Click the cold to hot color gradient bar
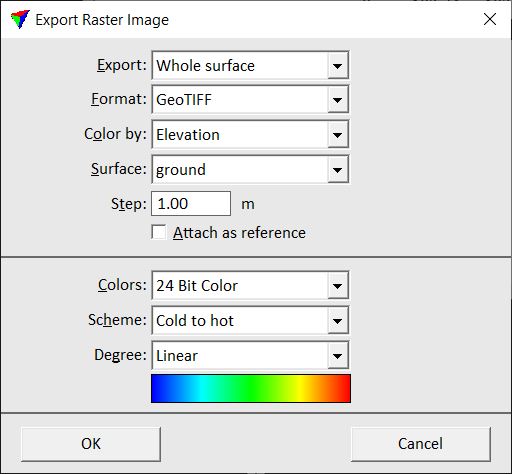Image resolution: width=512 pixels, height=474 pixels. pyautogui.click(x=251, y=389)
